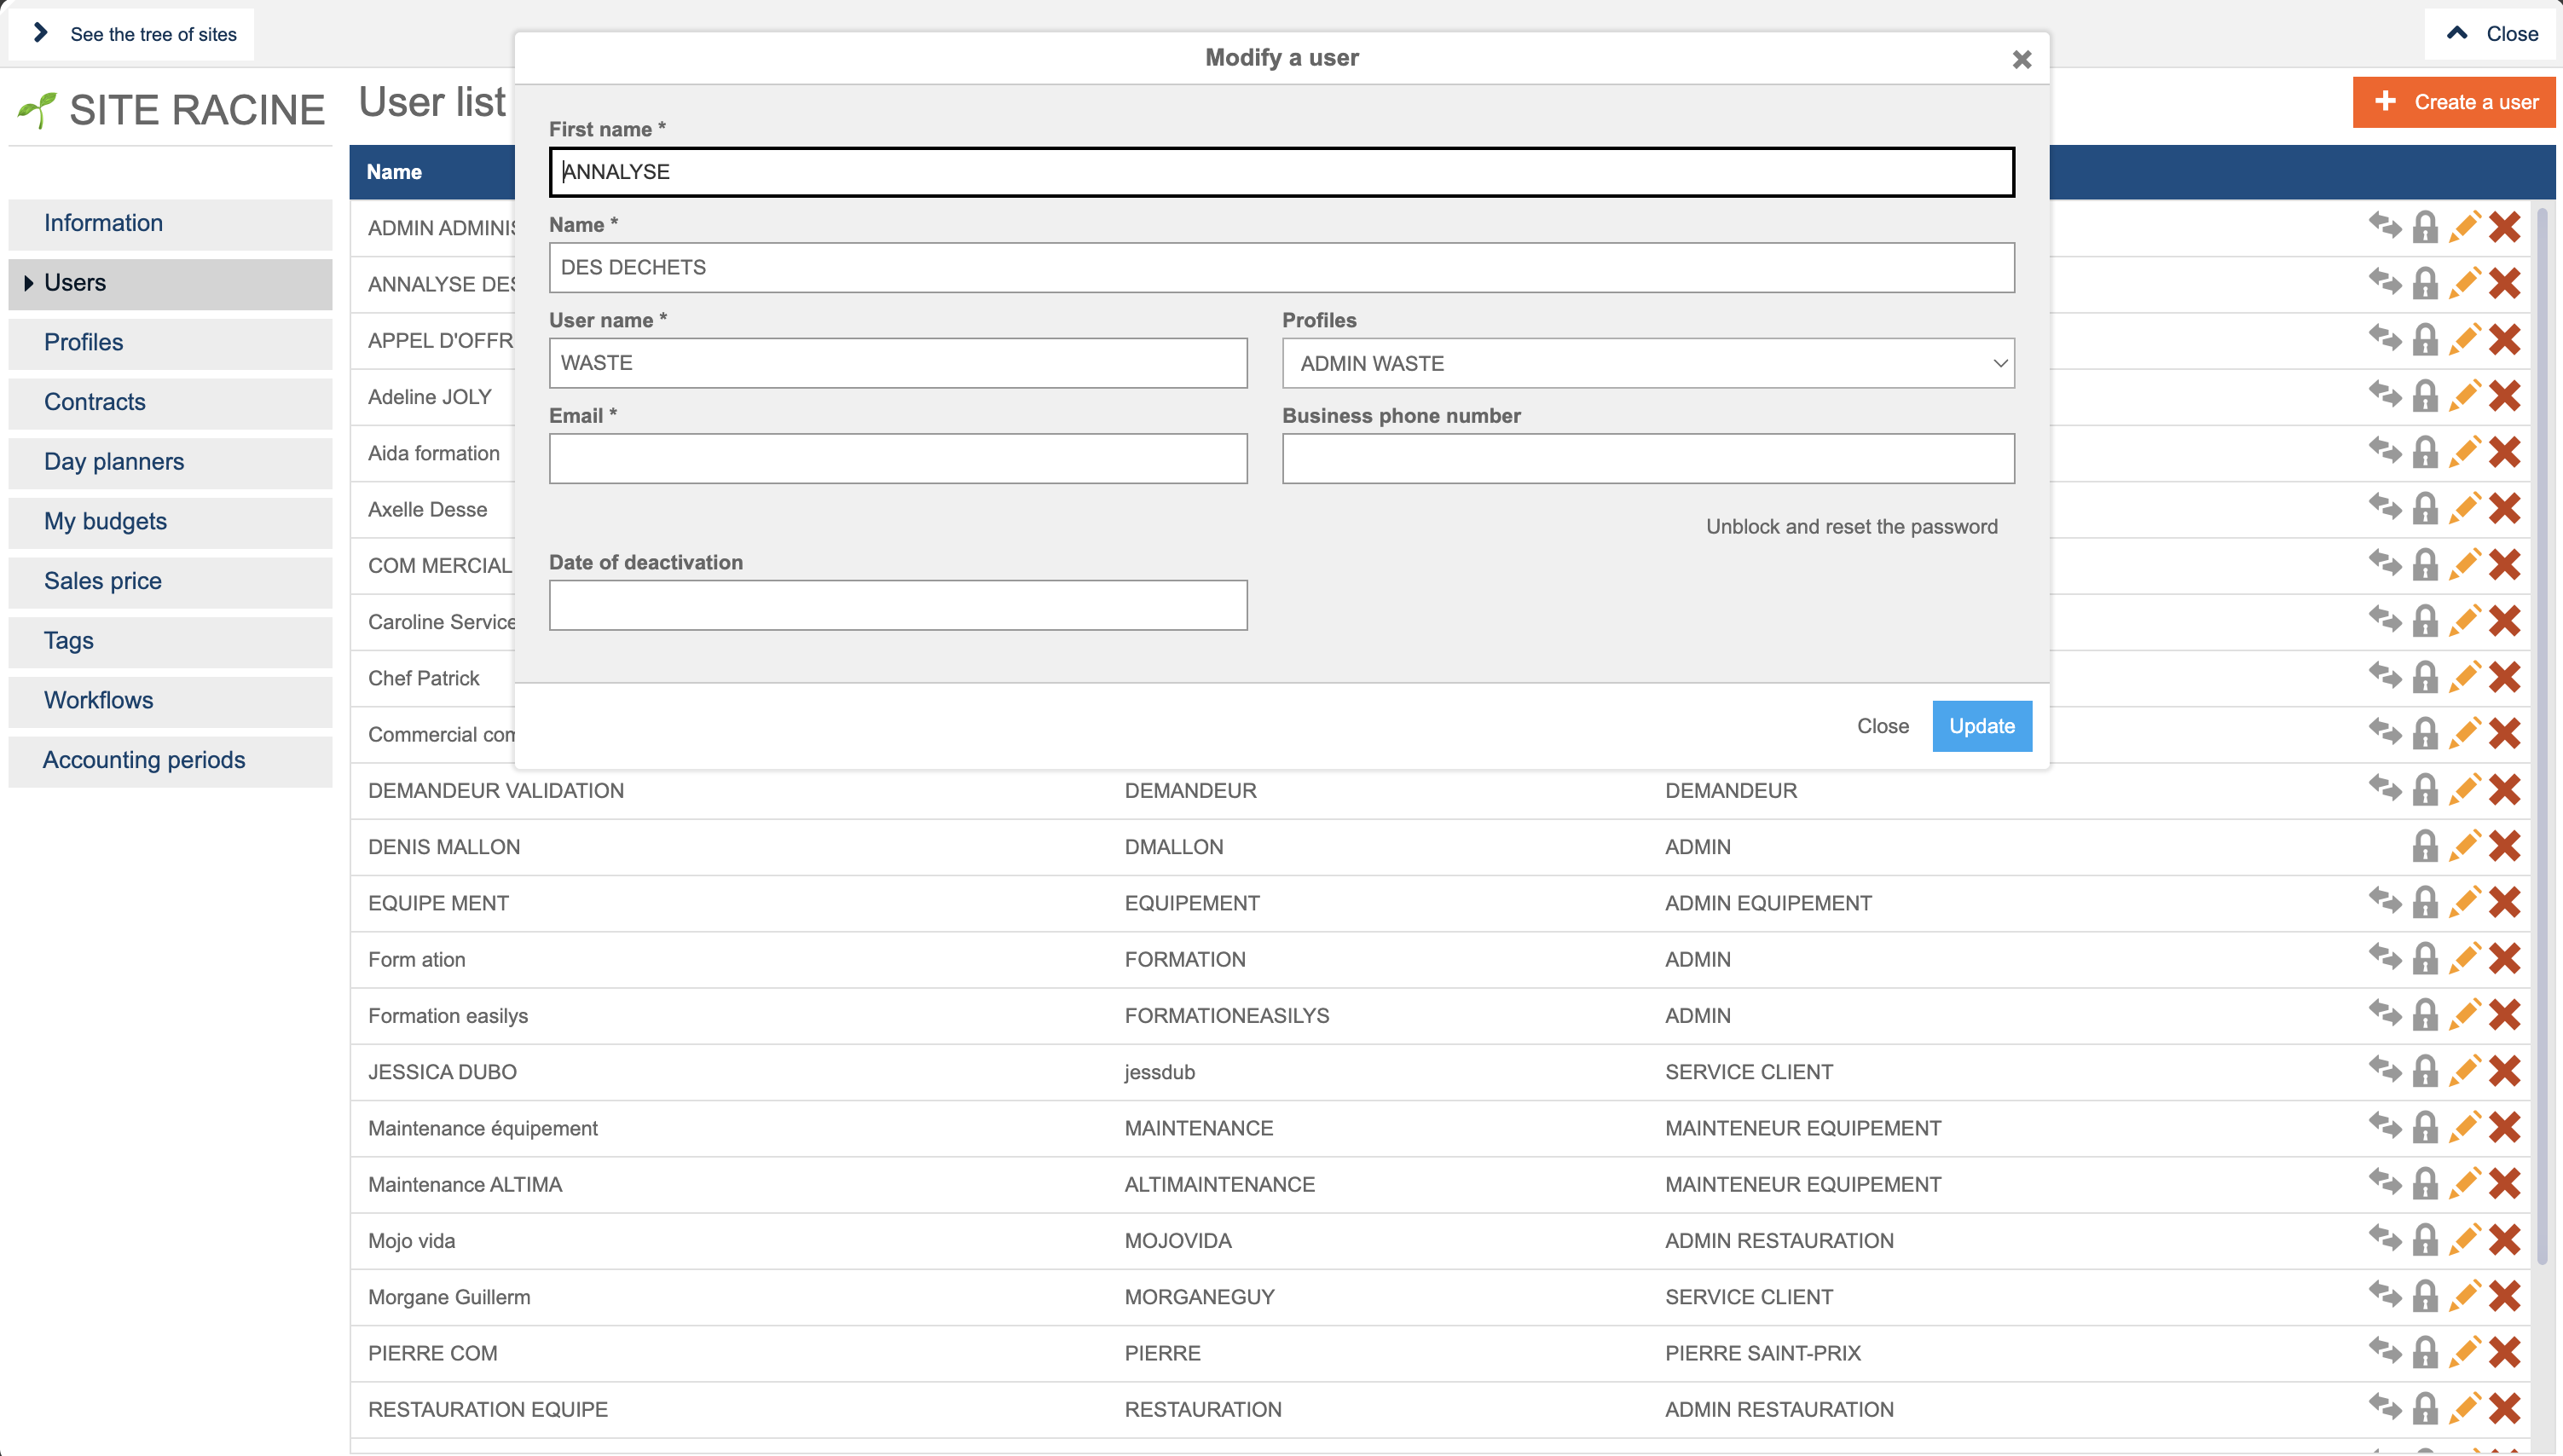Click the Maintenance ALTIMA name cell
Viewport: 2563px width, 1456px height.
point(465,1184)
